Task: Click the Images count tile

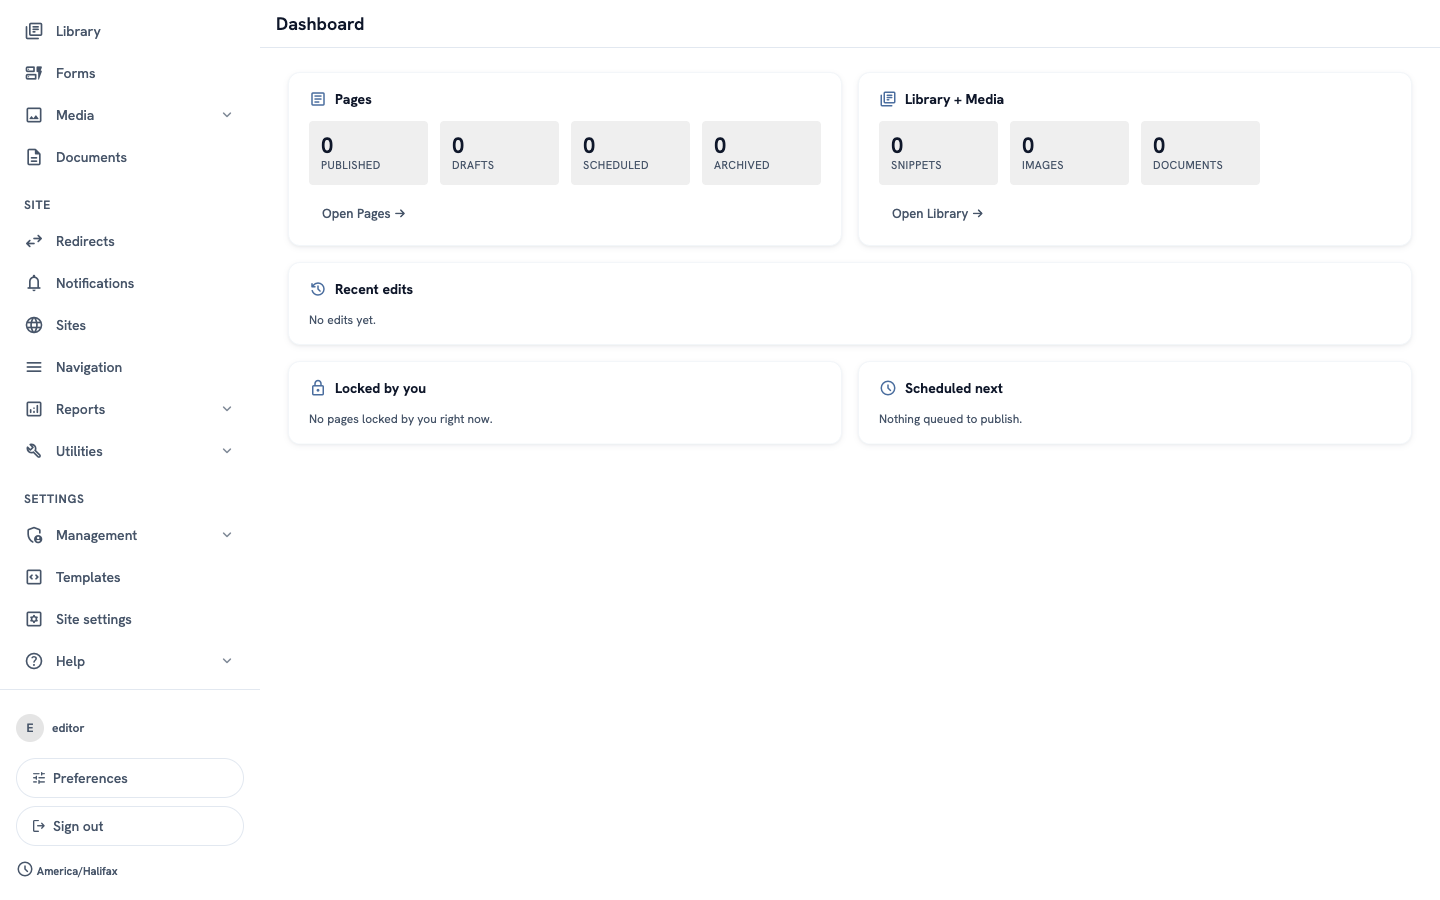Action: [x=1069, y=153]
